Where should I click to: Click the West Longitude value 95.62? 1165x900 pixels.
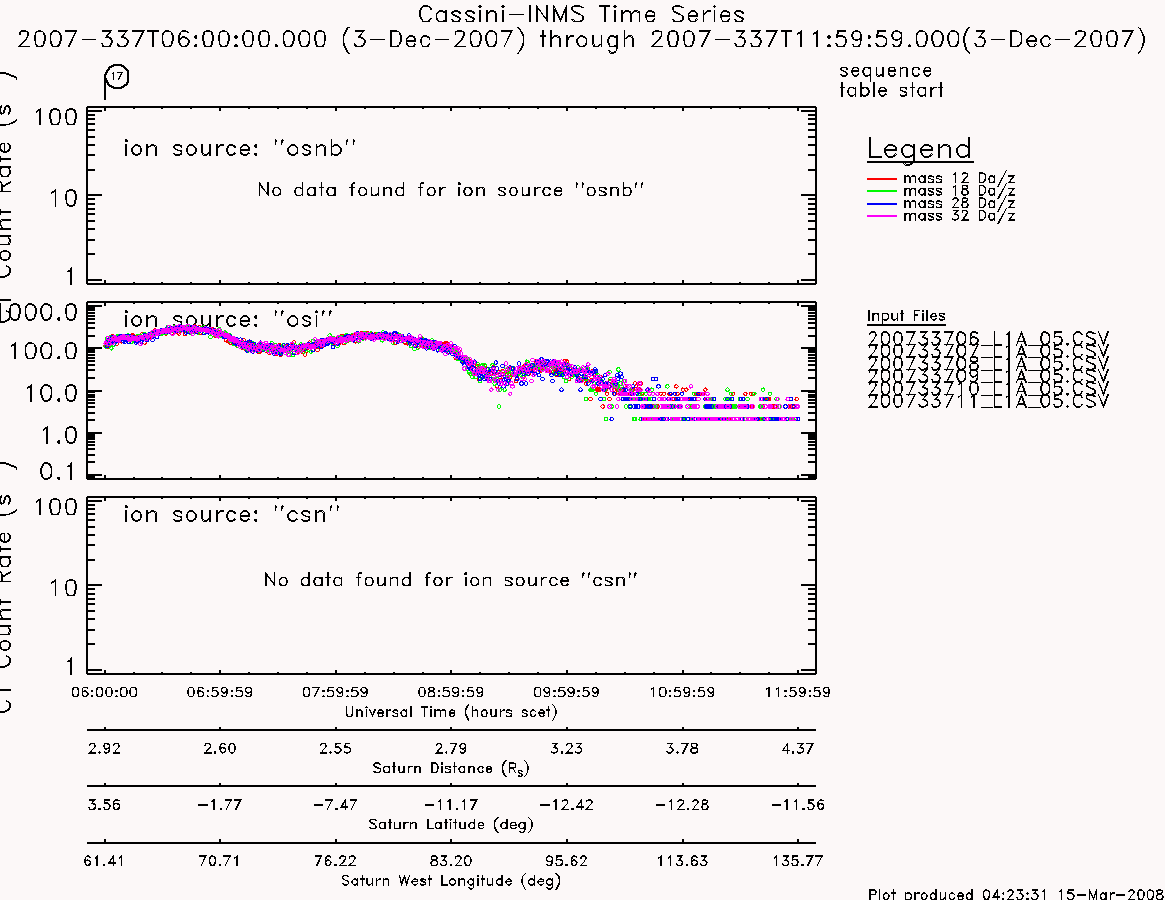(566, 861)
